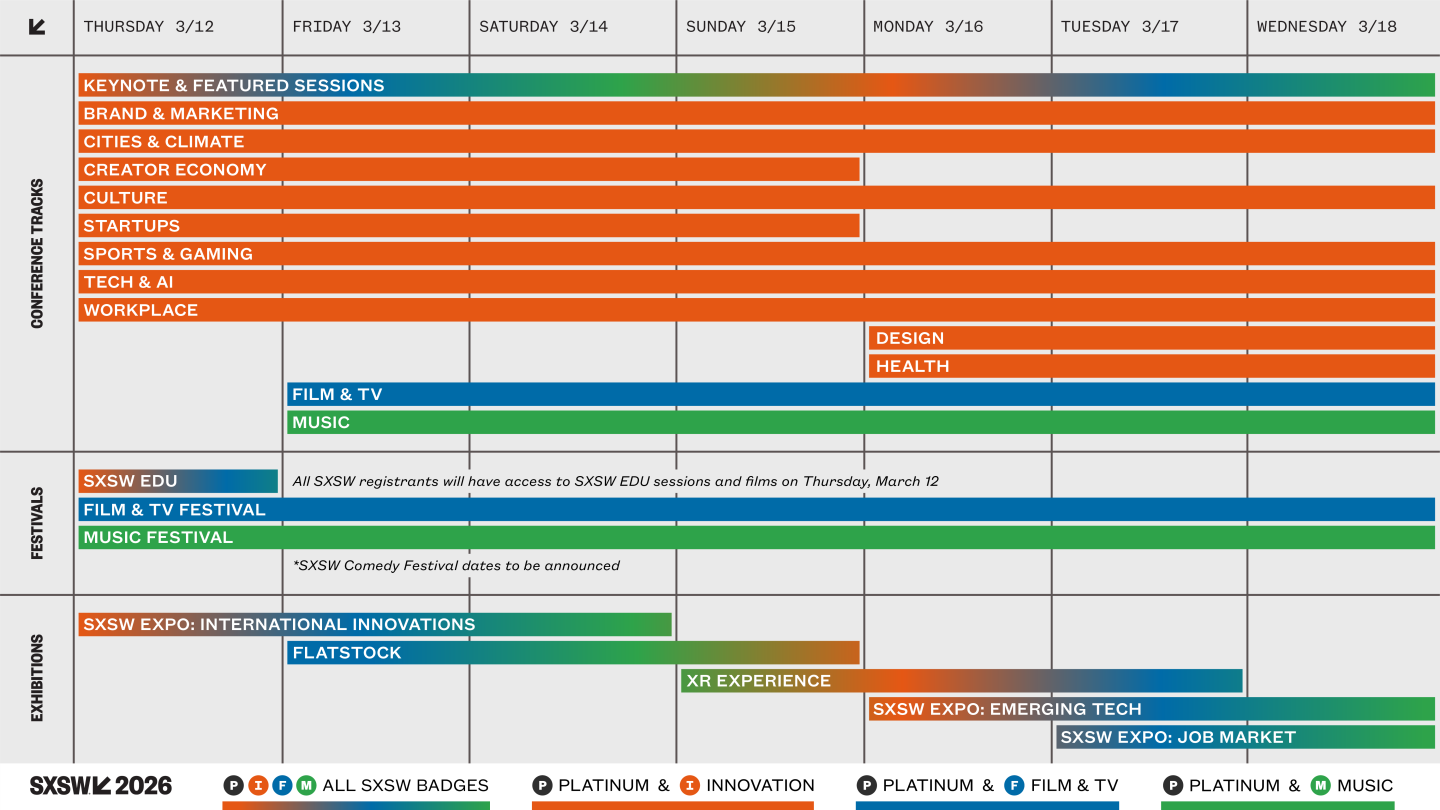Click the 'ALL SXSW BADGES' legend label
The height and width of the screenshot is (810, 1440).
406,785
